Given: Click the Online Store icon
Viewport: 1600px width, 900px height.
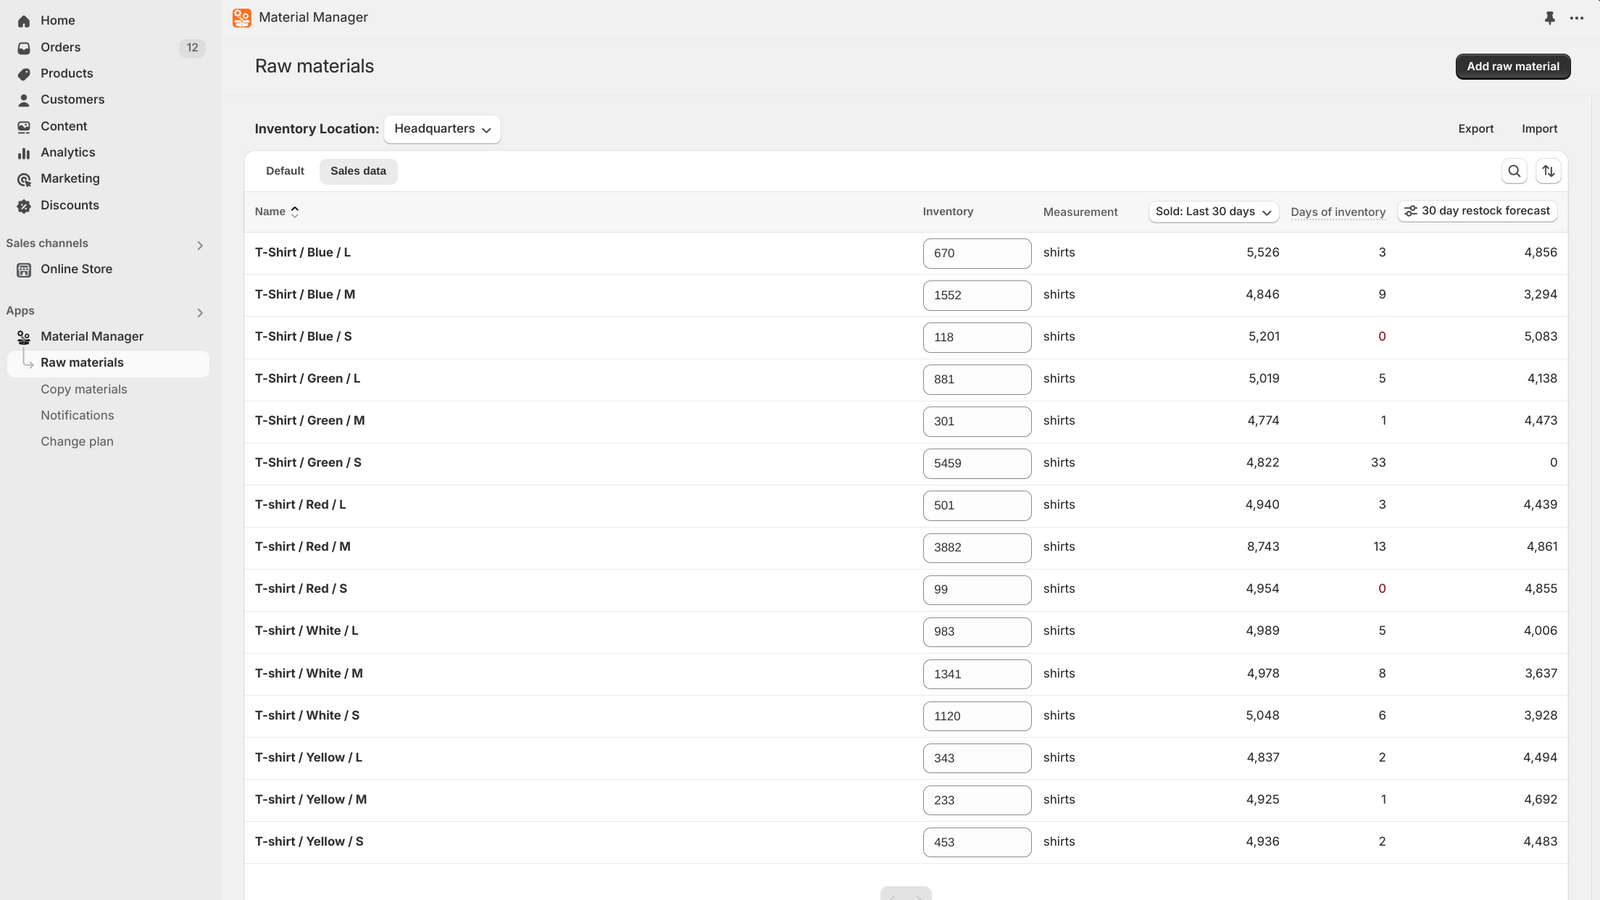Looking at the screenshot, I should (x=24, y=270).
